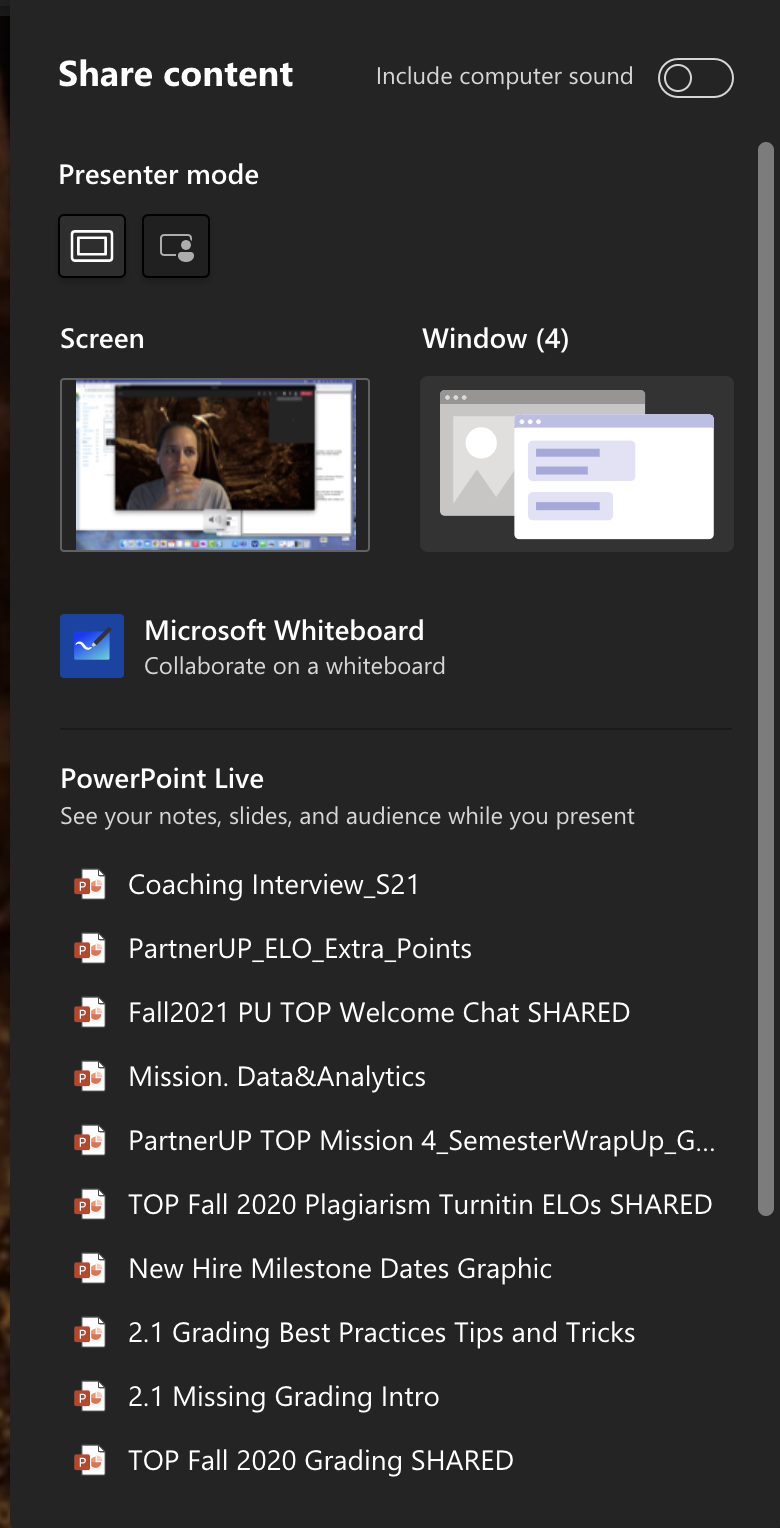
Task: Select Microsoft Whiteboard to collaborate
Action: [285, 645]
